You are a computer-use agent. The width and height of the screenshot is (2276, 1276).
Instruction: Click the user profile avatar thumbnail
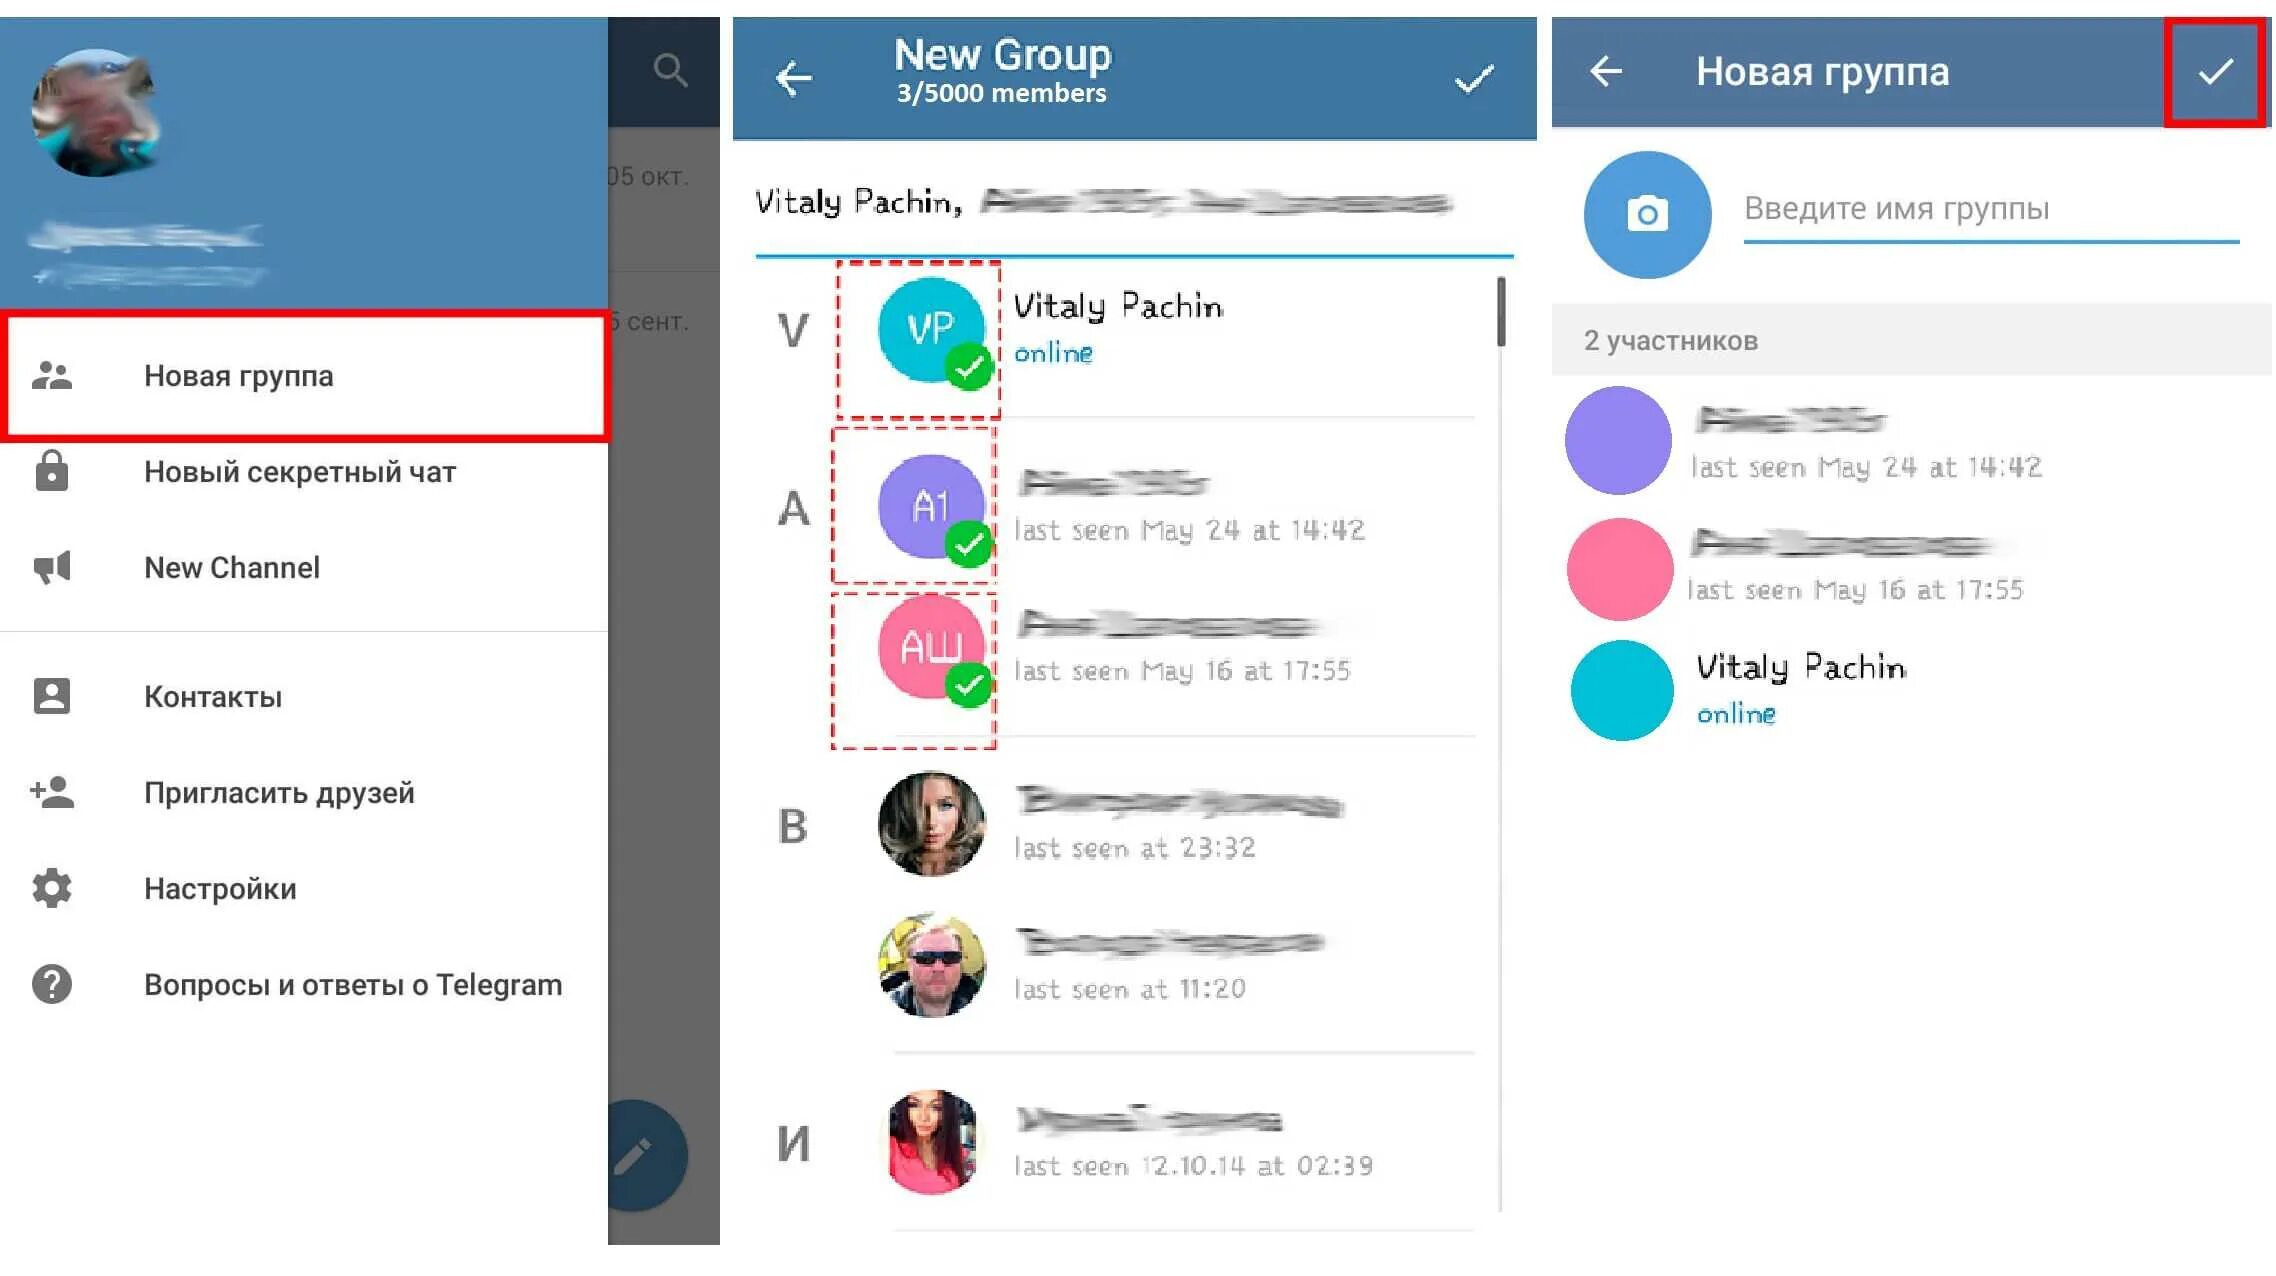coord(100,100)
